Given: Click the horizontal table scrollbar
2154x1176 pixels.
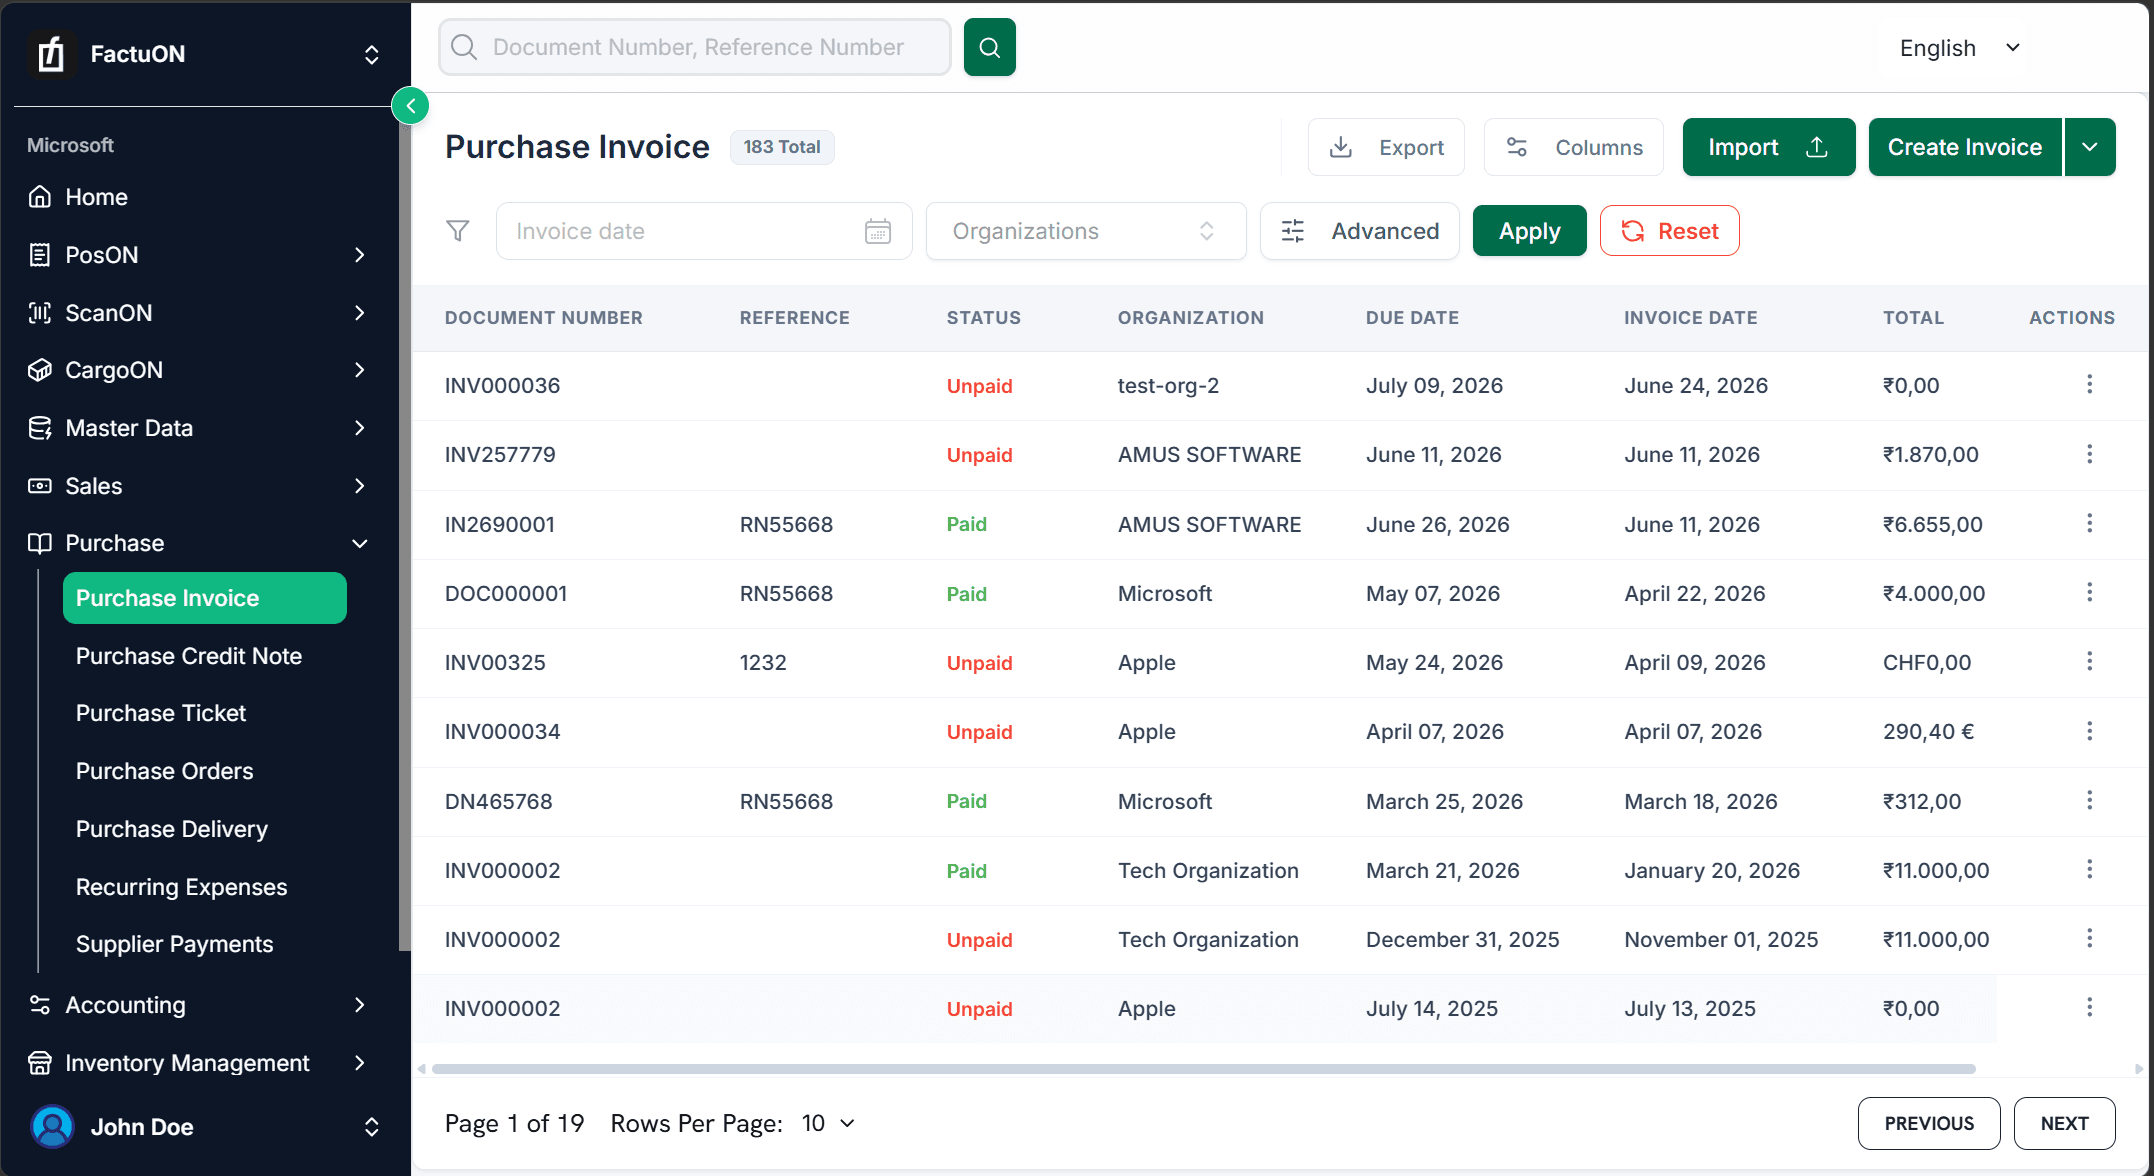Looking at the screenshot, I should pyautogui.click(x=1203, y=1069).
